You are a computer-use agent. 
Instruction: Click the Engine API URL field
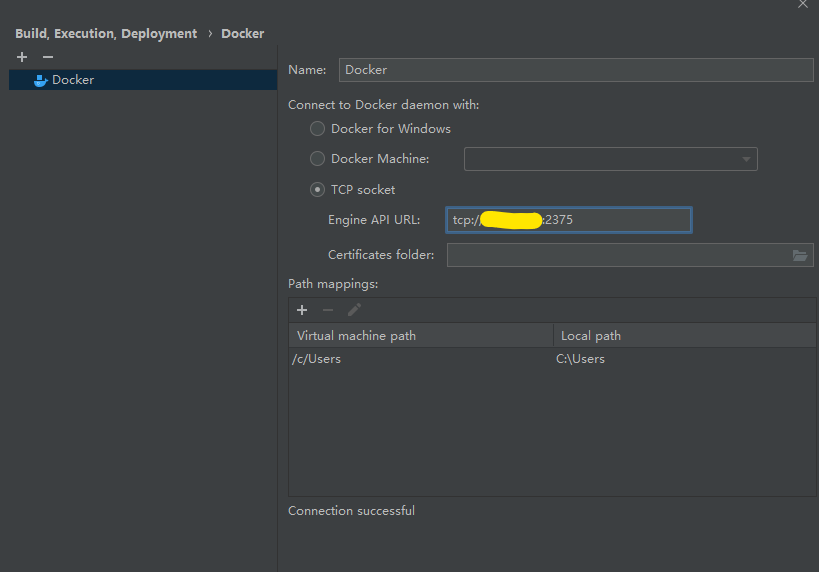[569, 220]
